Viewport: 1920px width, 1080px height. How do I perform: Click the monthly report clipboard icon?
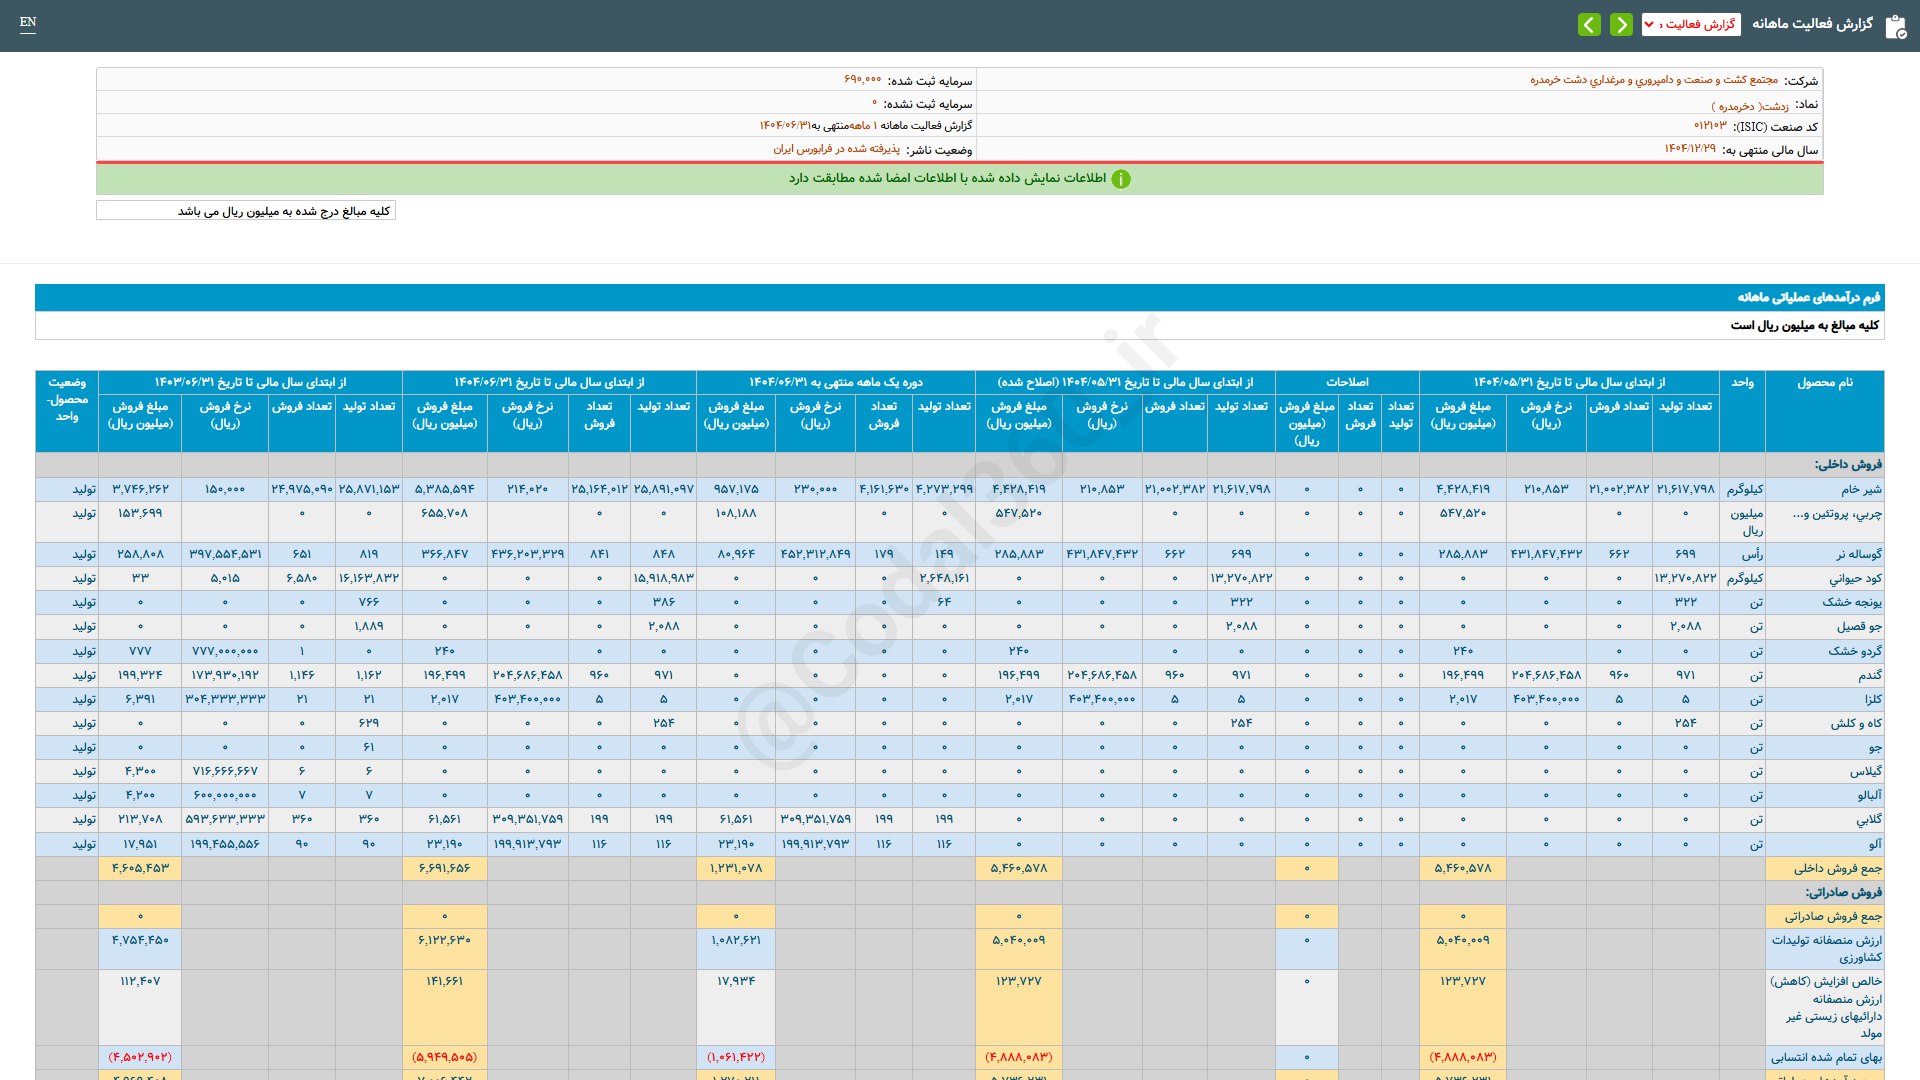tap(1895, 26)
